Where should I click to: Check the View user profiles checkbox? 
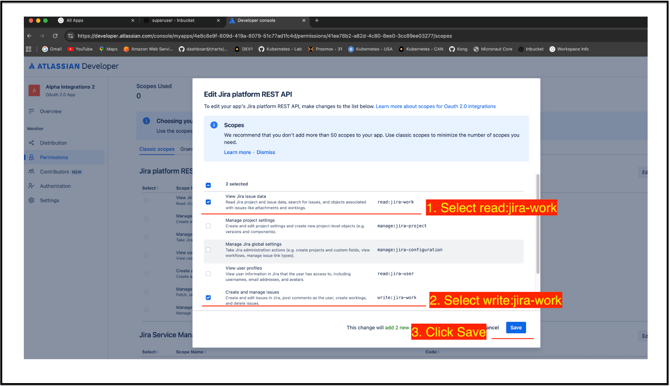[x=208, y=274]
